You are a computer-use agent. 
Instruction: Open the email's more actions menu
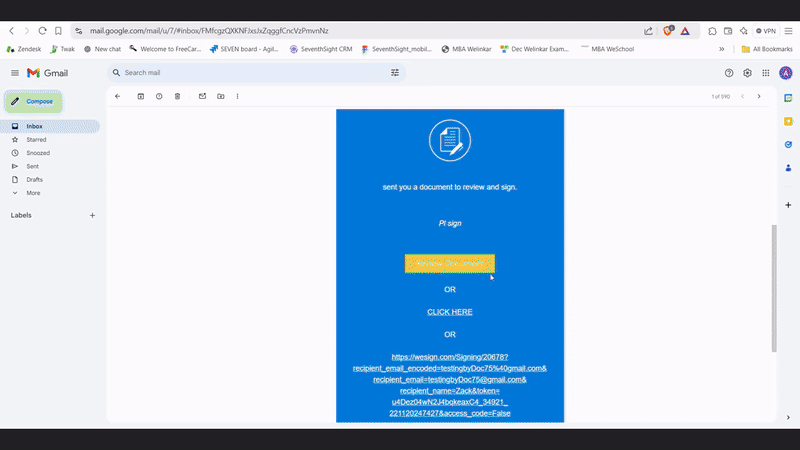coord(237,96)
